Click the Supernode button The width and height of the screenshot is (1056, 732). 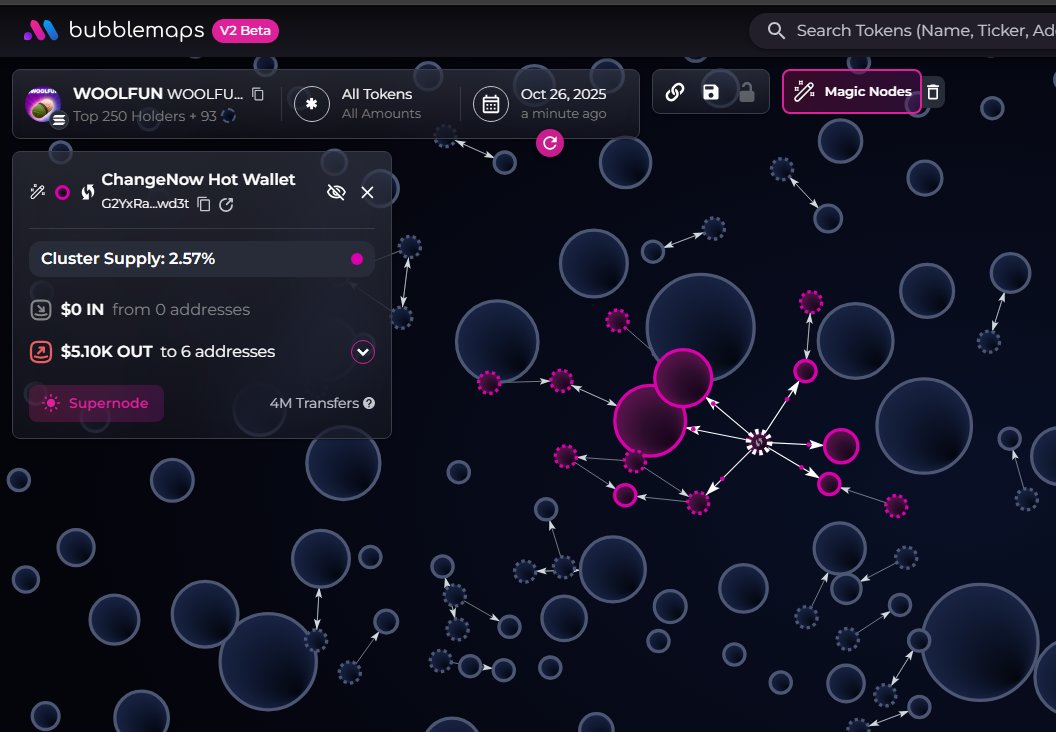(96, 403)
